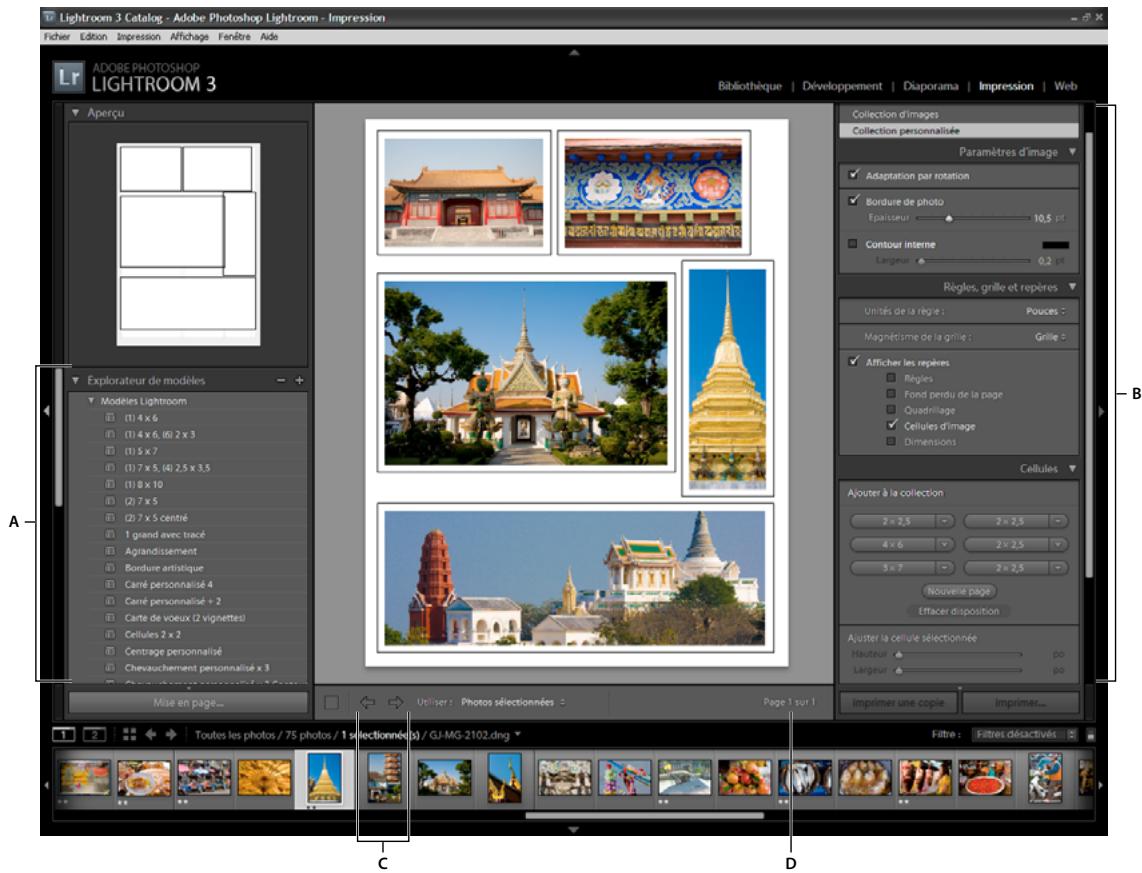
Task: Enable the Quadrillage checkbox
Action: tap(891, 410)
